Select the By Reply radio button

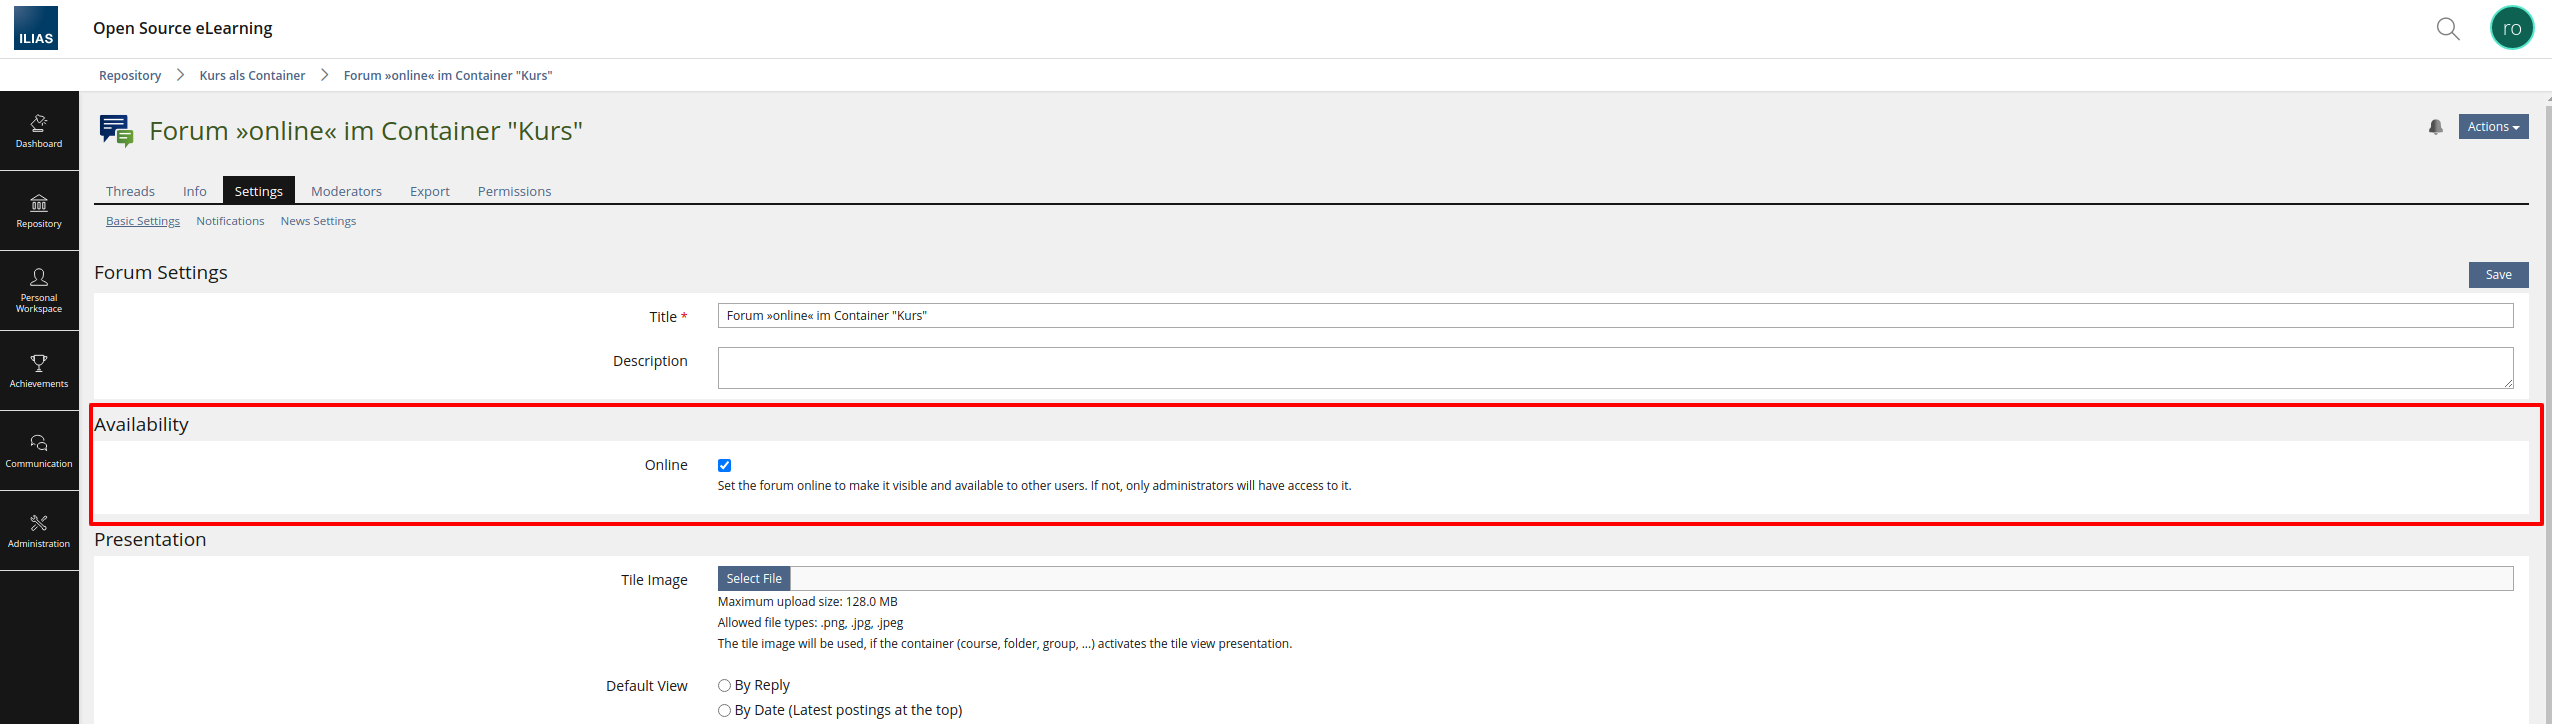pos(724,686)
